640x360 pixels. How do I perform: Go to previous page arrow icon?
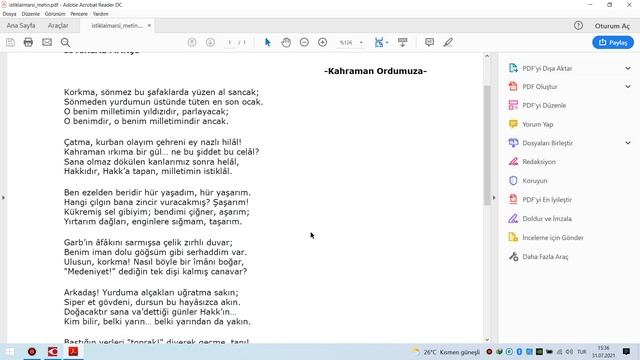tap(192, 42)
